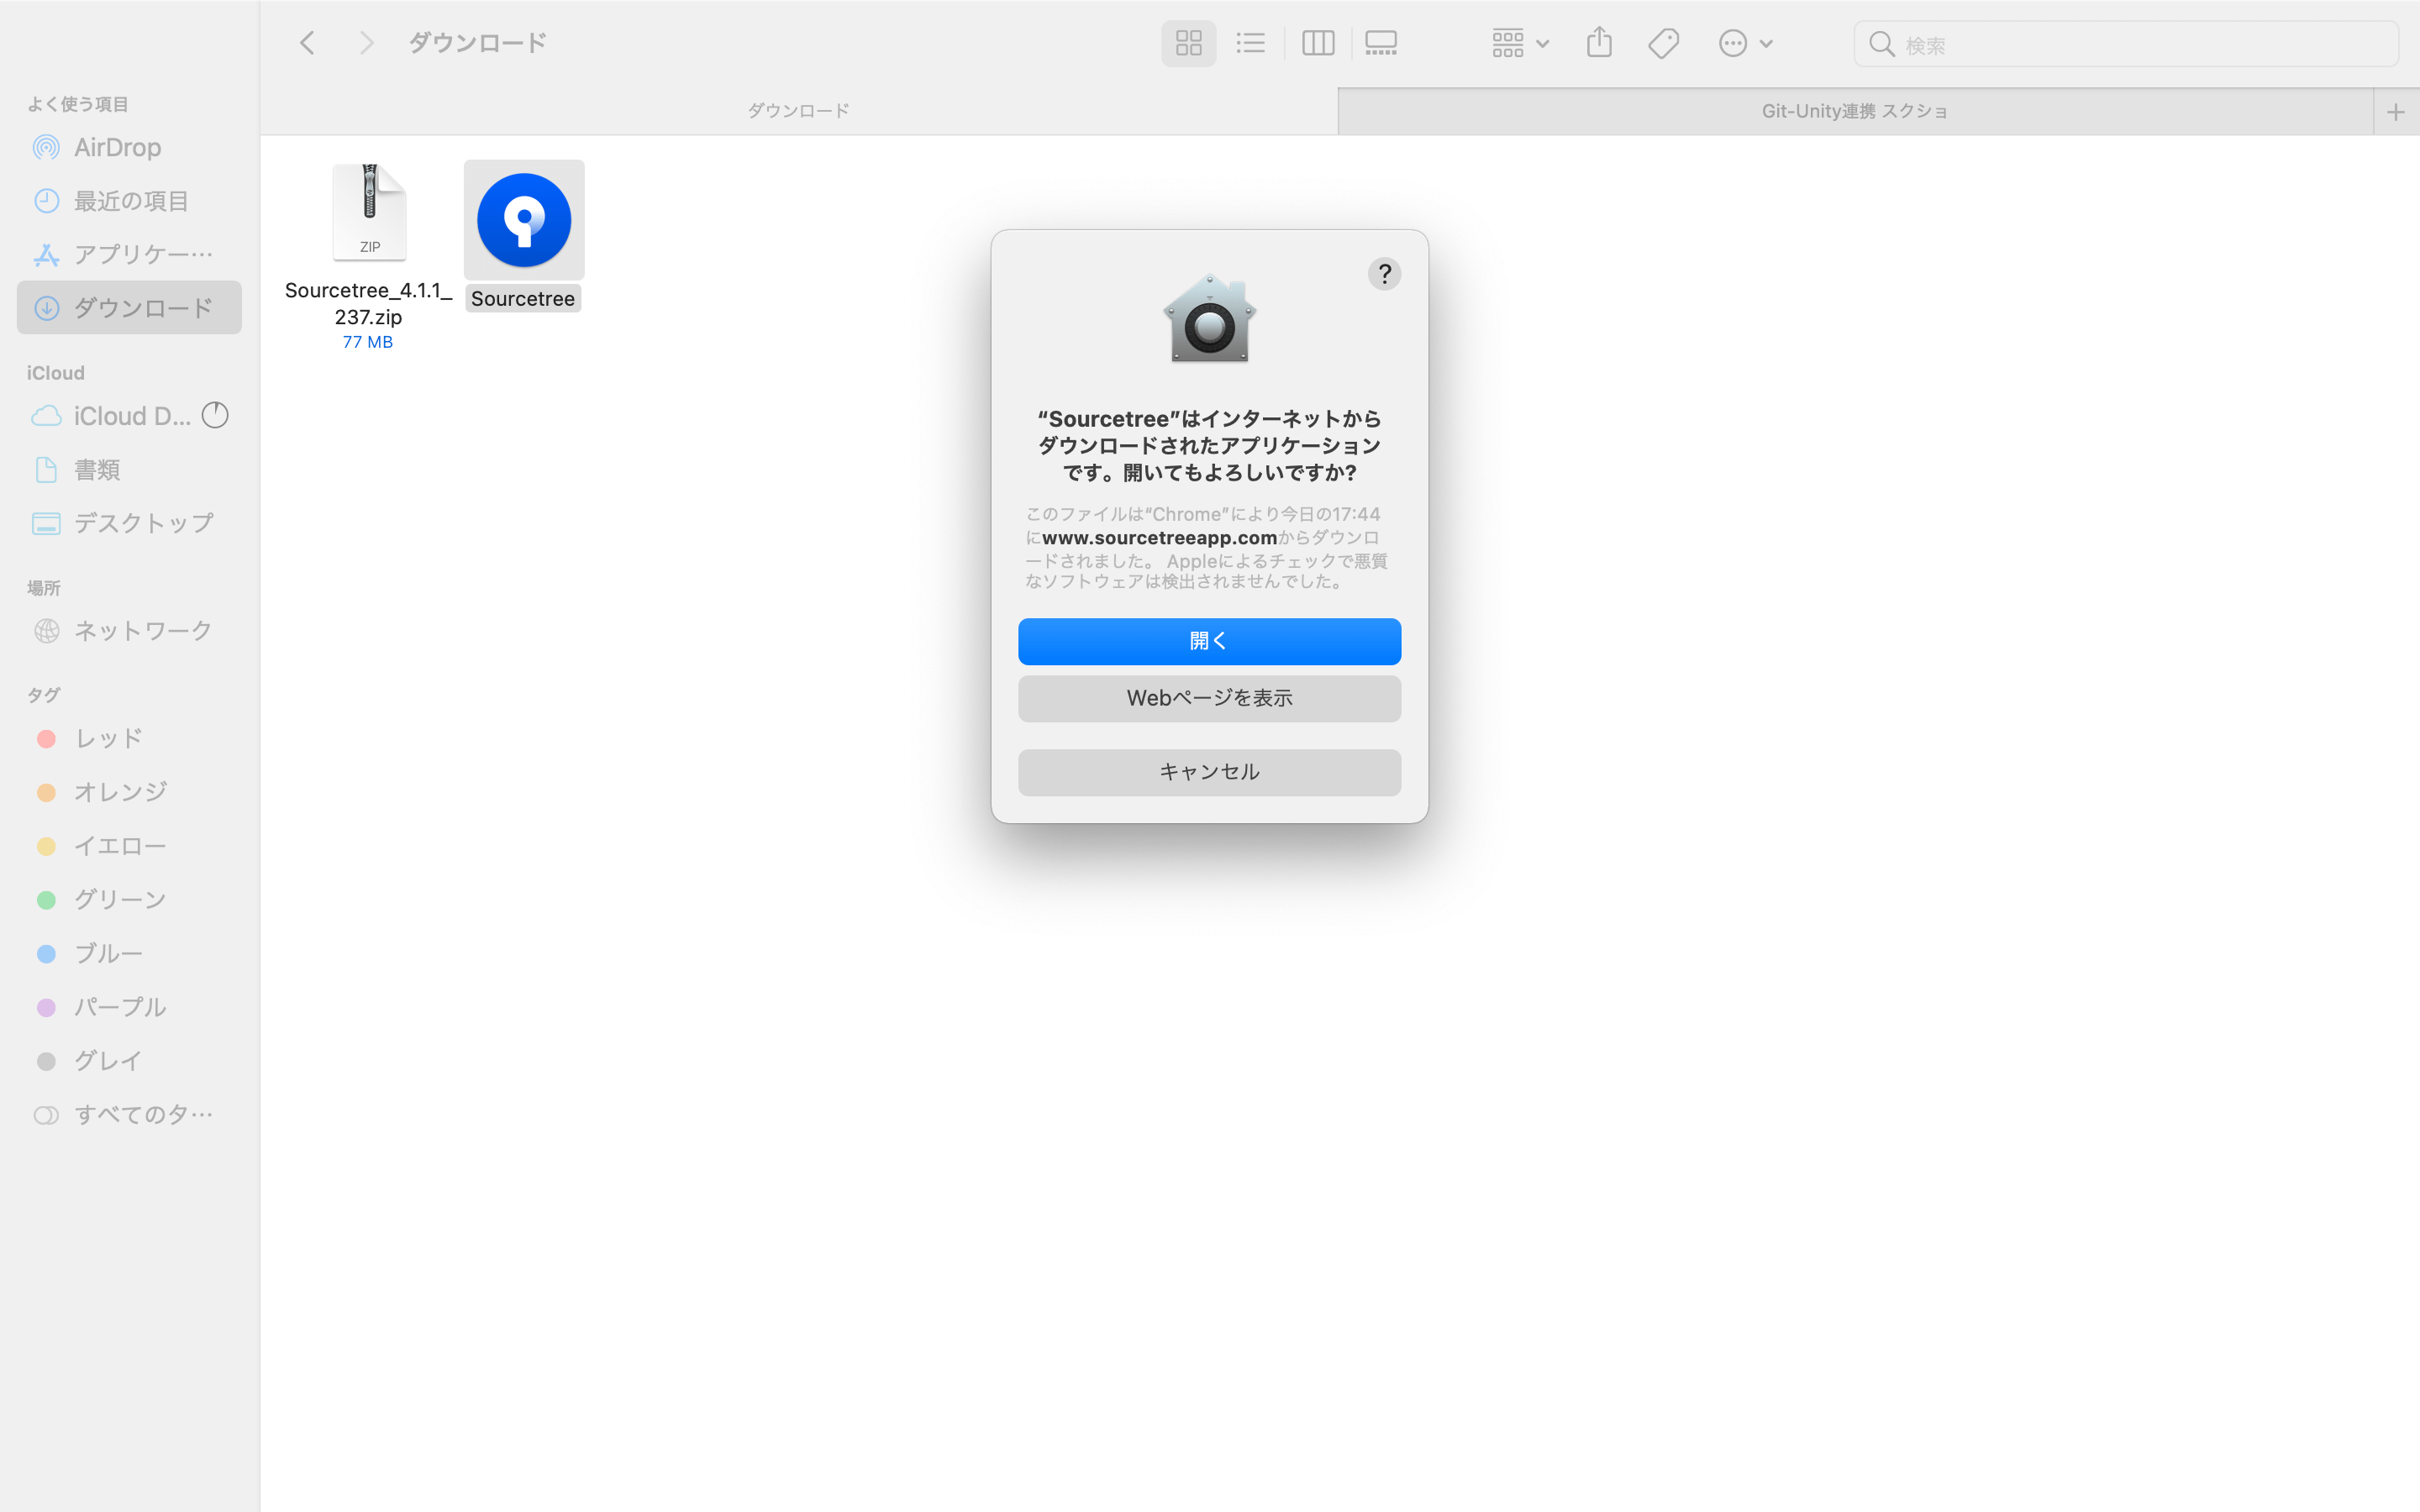Open AirDrop in the sidebar
Screen dimensions: 2420x1512
(x=129, y=147)
